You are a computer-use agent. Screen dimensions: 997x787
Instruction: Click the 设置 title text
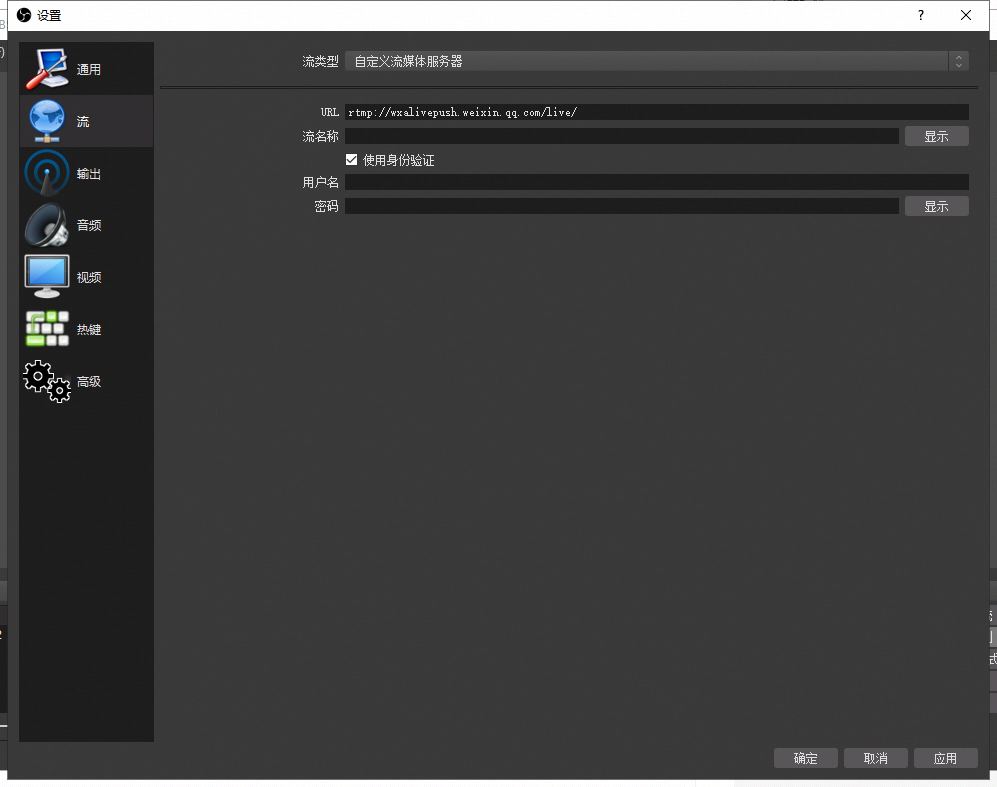tap(49, 15)
